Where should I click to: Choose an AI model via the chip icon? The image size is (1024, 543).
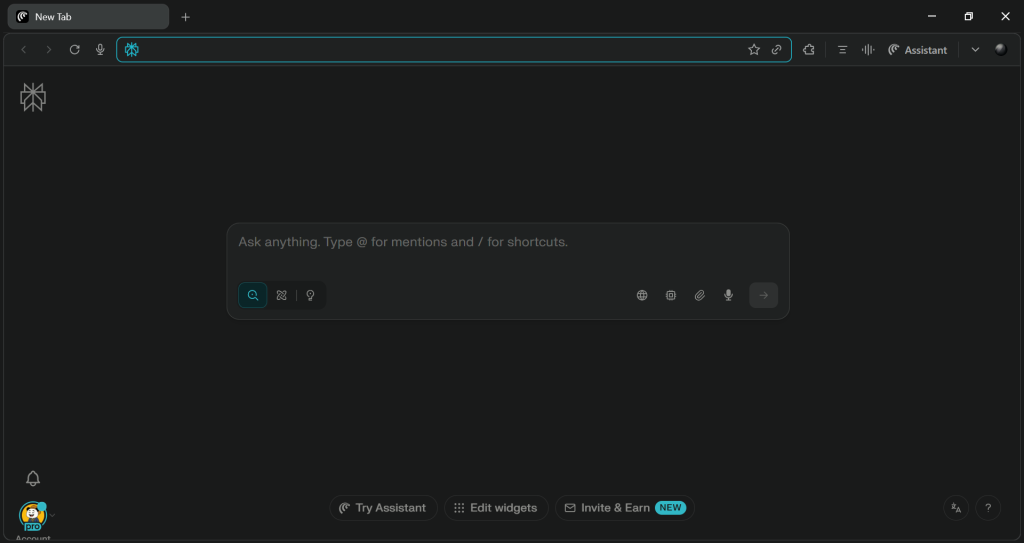coord(671,295)
